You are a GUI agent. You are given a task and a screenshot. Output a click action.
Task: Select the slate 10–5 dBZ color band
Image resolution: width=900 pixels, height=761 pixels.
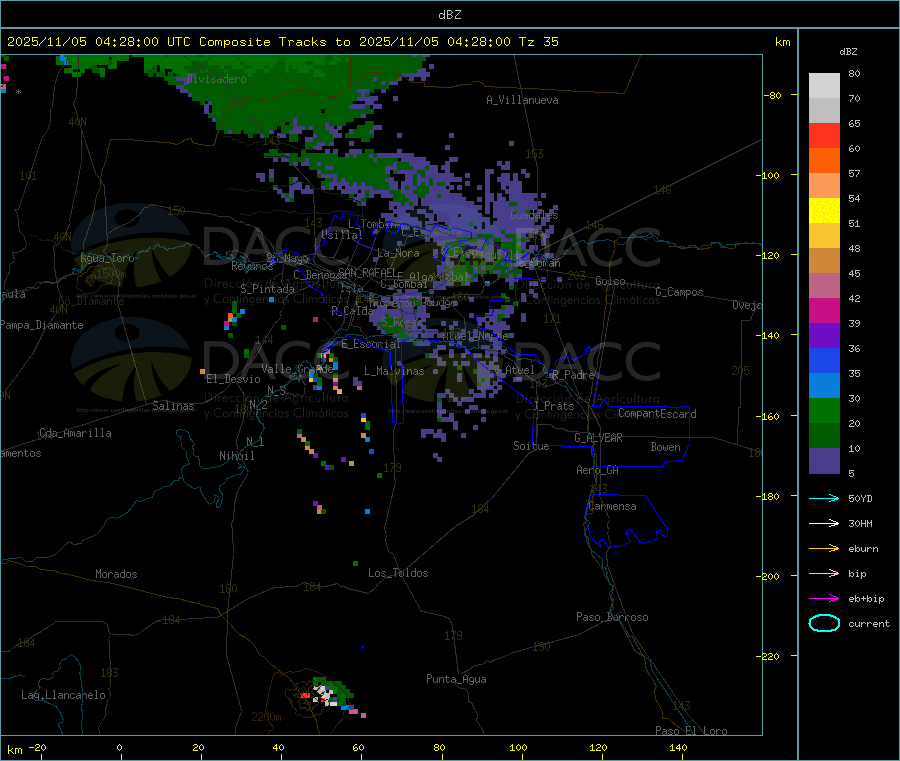pyautogui.click(x=824, y=461)
